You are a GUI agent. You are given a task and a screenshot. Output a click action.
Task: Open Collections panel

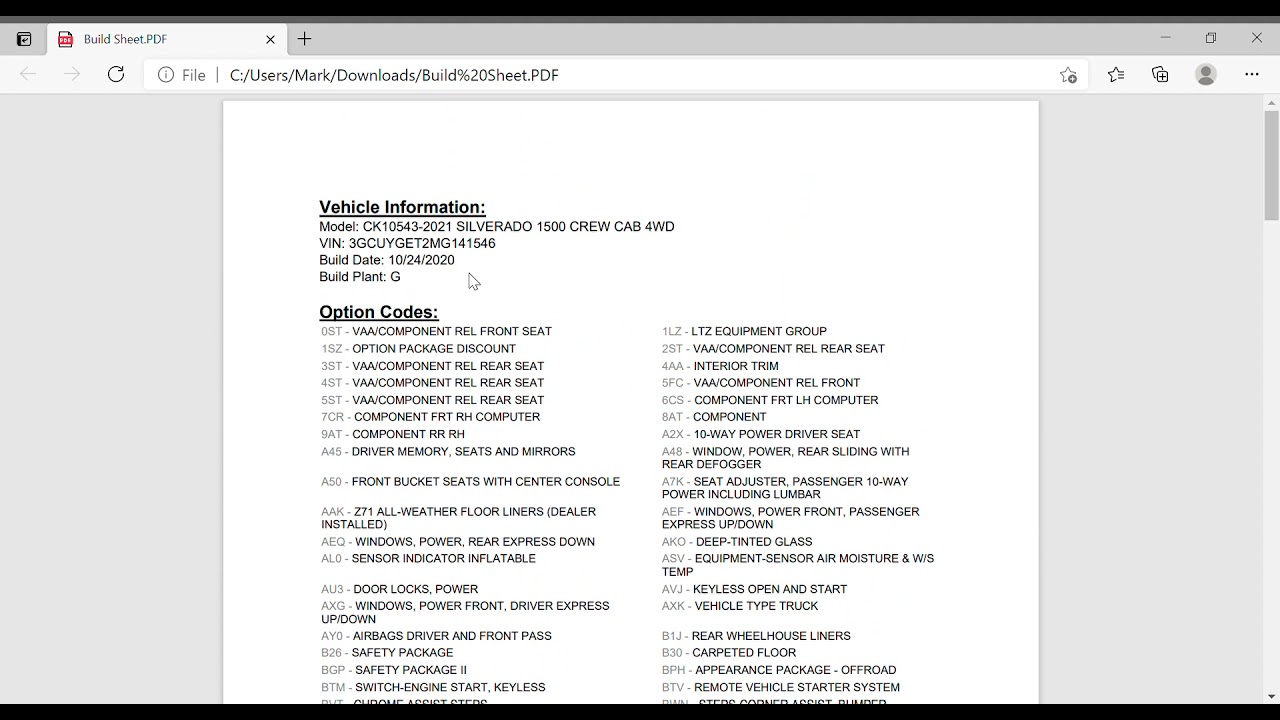pos(1160,75)
